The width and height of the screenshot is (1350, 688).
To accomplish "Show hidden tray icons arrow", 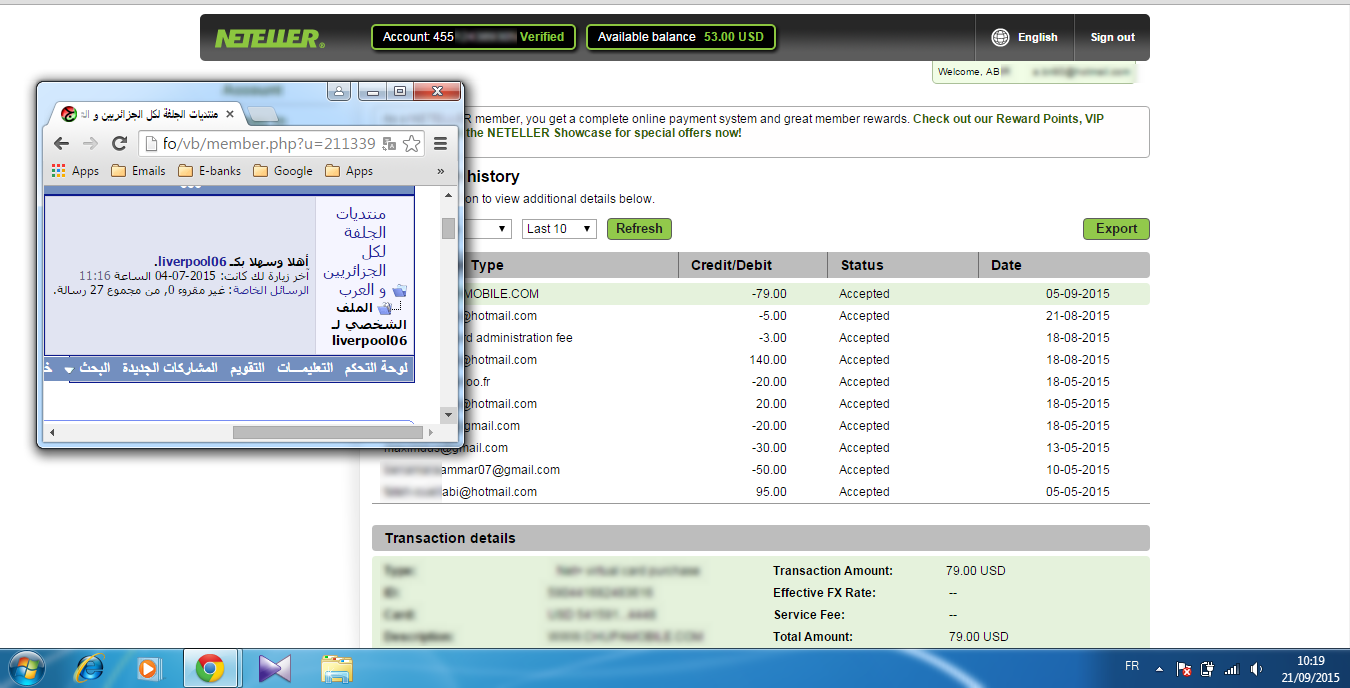I will (x=1159, y=667).
